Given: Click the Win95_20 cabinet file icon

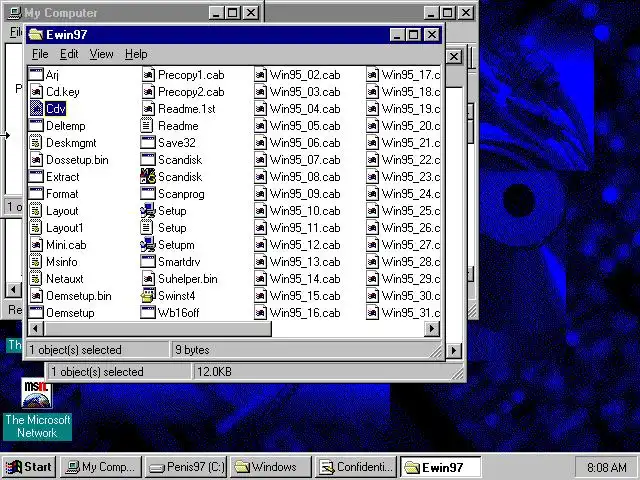Looking at the screenshot, I should tap(372, 126).
